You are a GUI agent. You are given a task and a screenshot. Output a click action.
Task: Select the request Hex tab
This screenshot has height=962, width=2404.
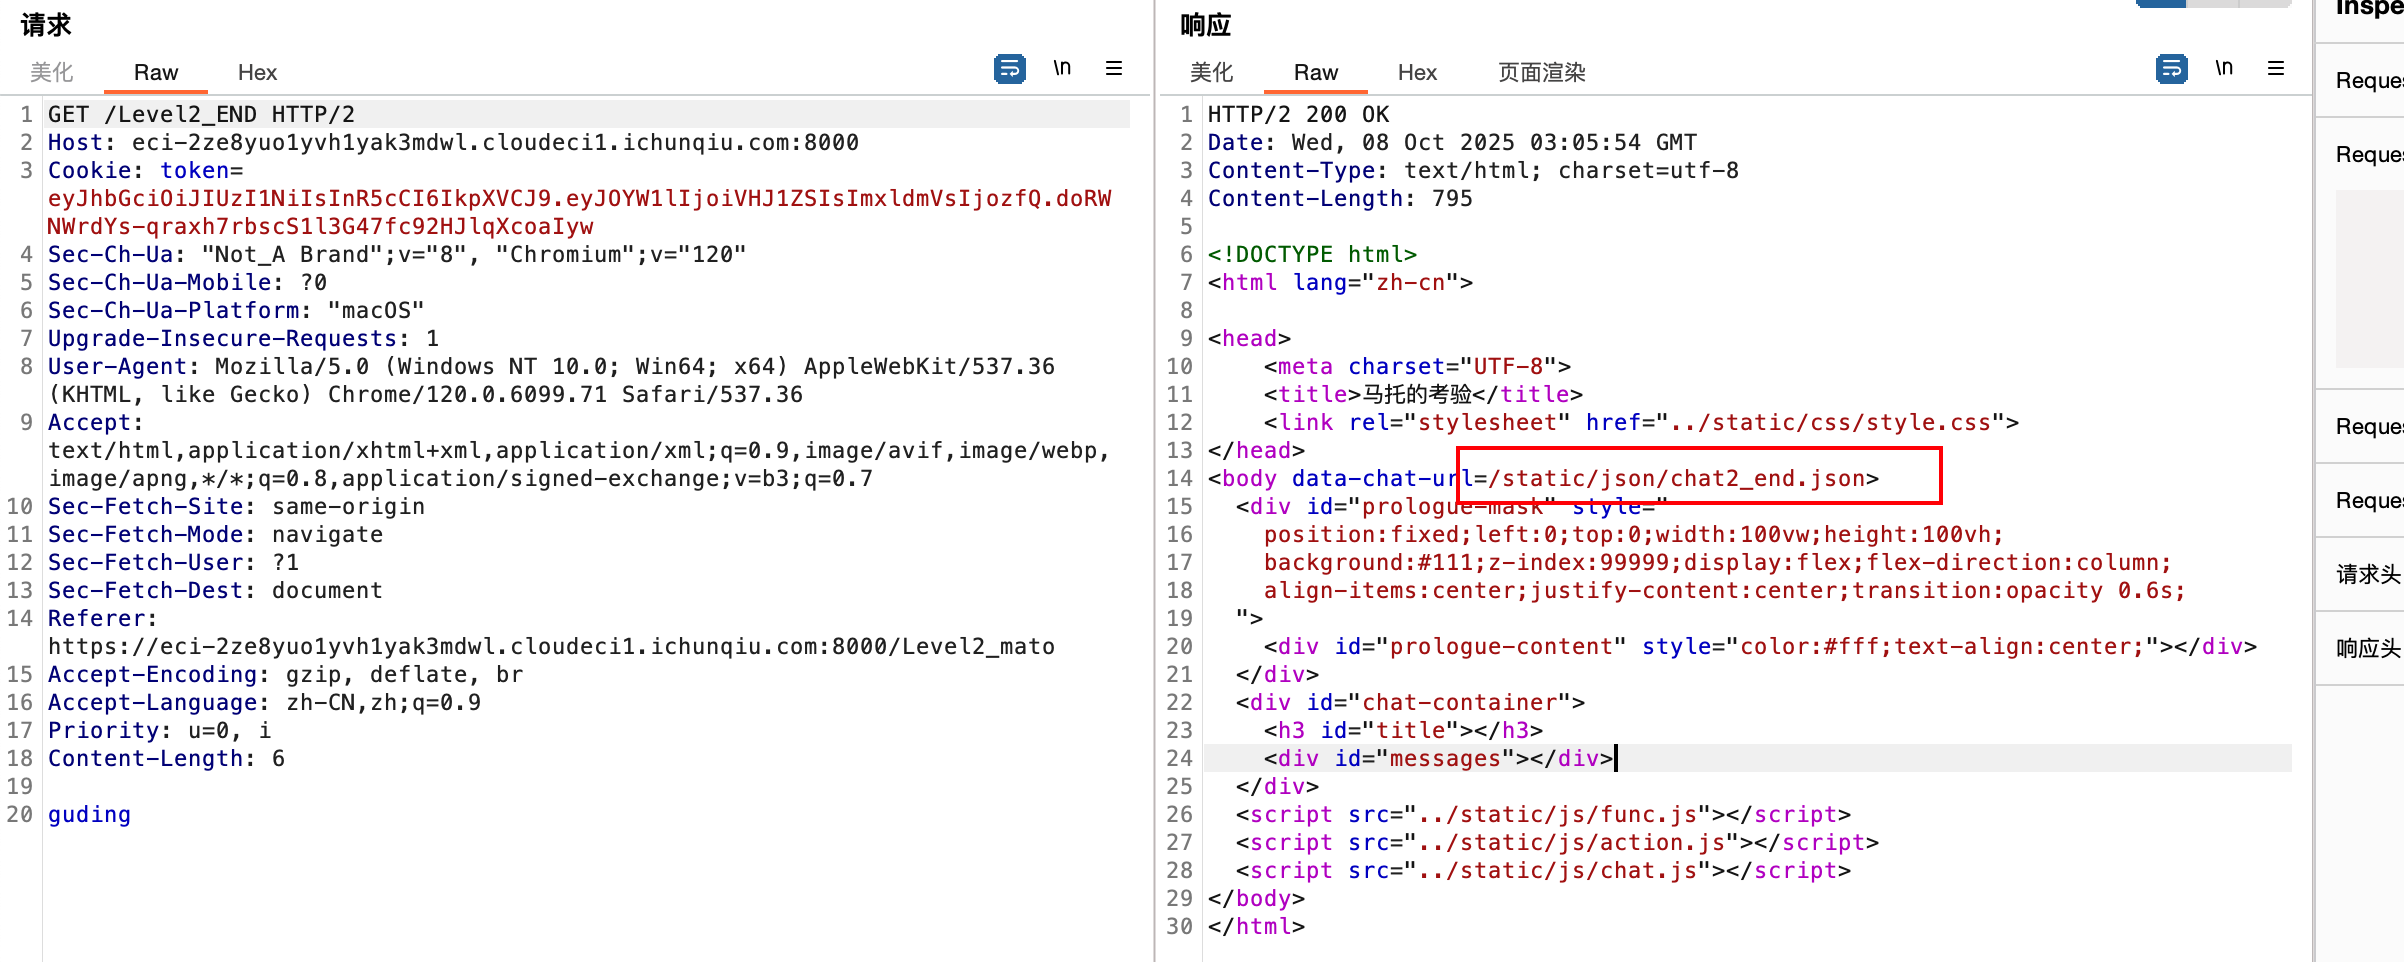(257, 72)
